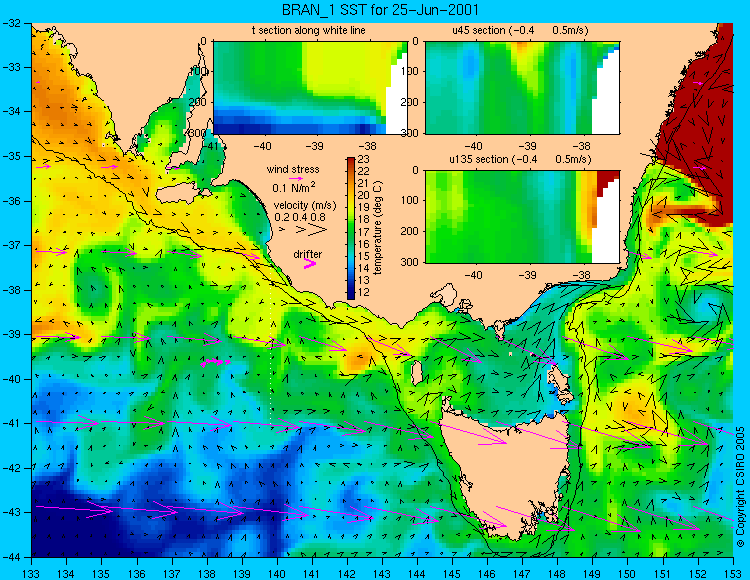The width and height of the screenshot is (750, 580).
Task: Click the '140' longitude label on bottom axis
Action: pyautogui.click(x=276, y=572)
